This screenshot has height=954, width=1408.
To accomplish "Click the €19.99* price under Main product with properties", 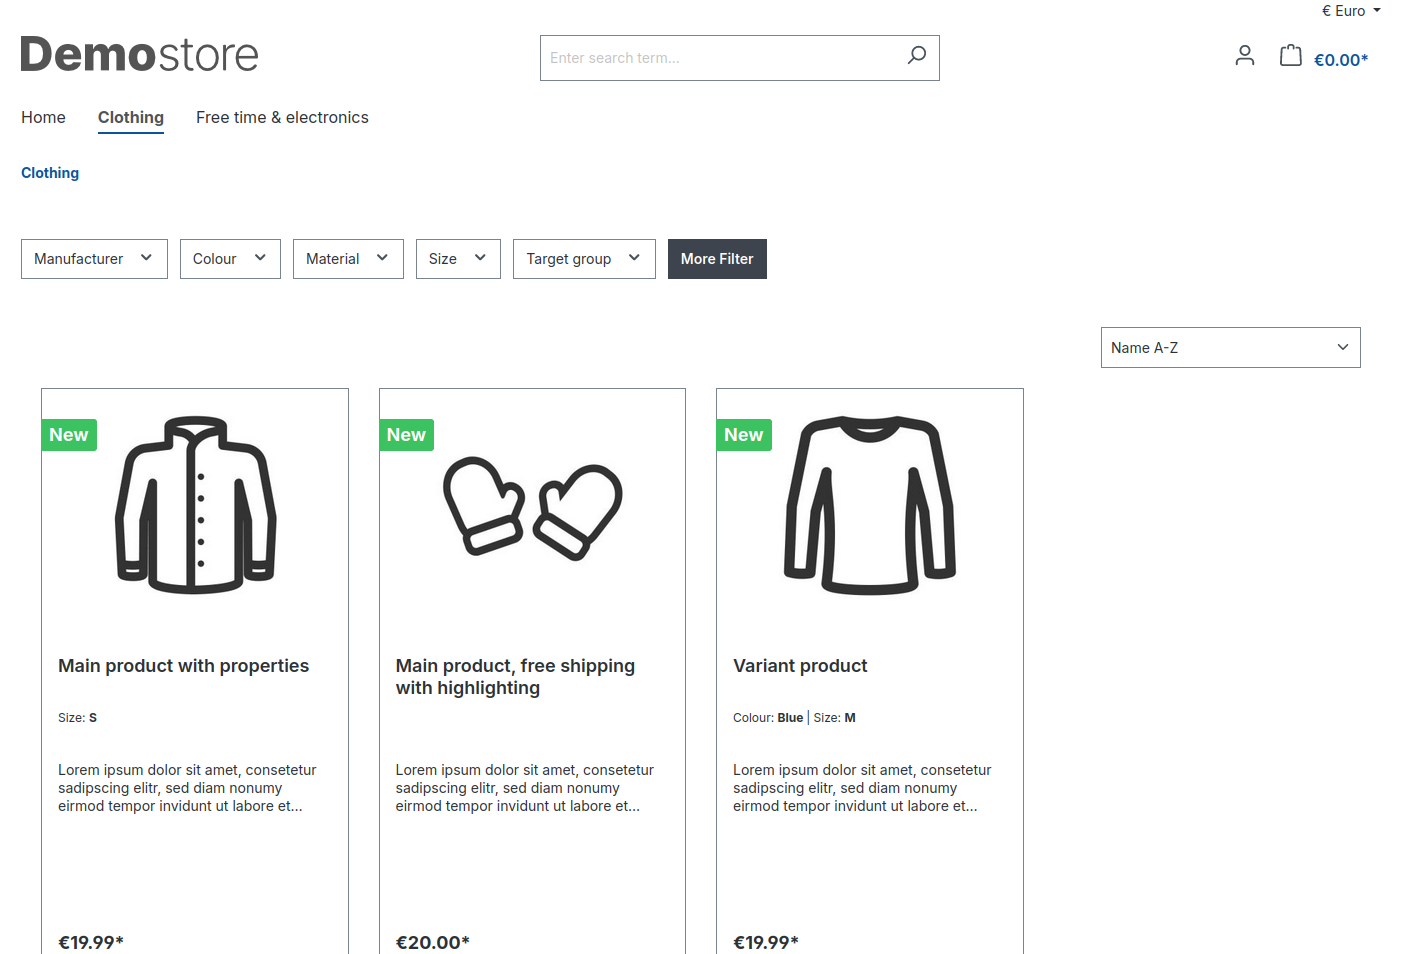I will click(x=91, y=942).
